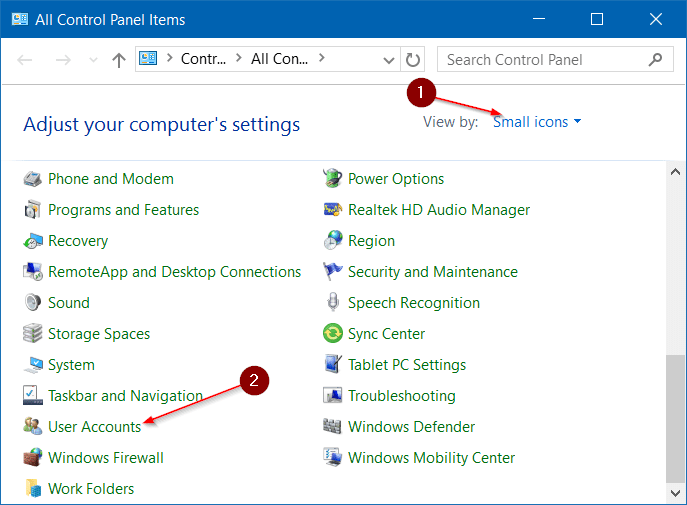The height and width of the screenshot is (505, 687).
Task: Open the Security and Maintenance link
Action: (433, 272)
